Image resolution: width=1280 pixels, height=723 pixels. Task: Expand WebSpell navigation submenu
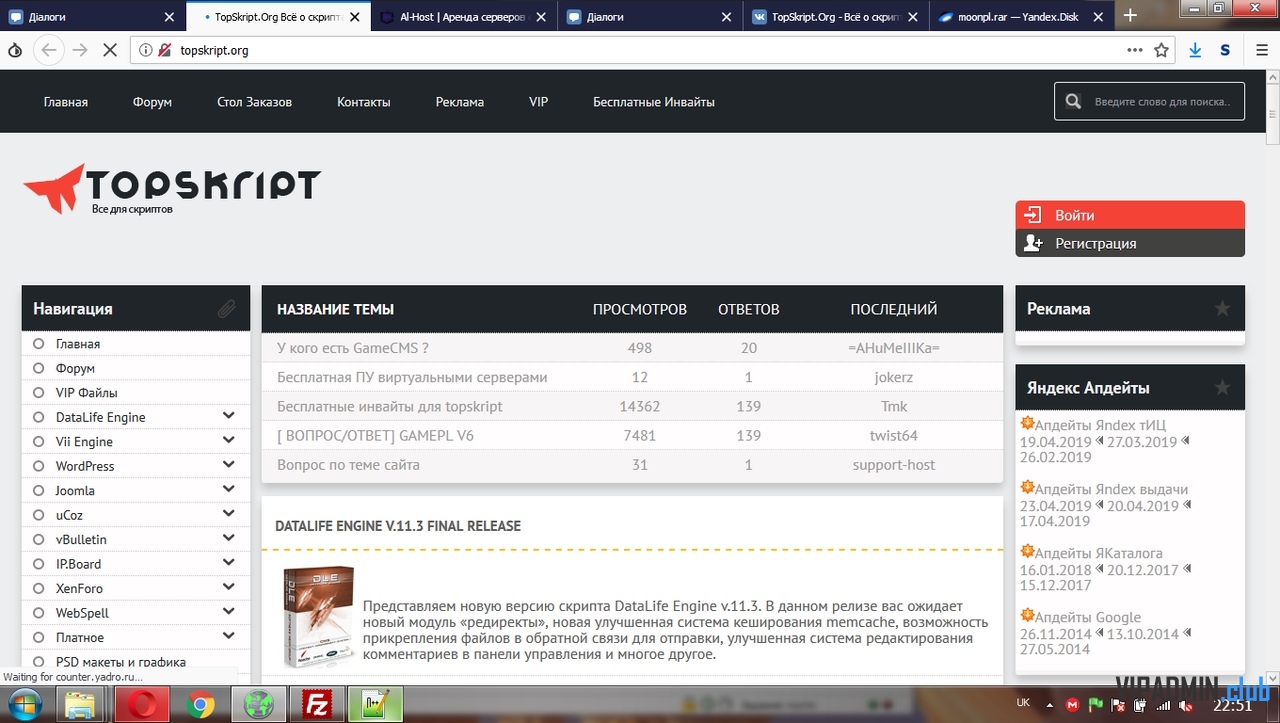[229, 612]
